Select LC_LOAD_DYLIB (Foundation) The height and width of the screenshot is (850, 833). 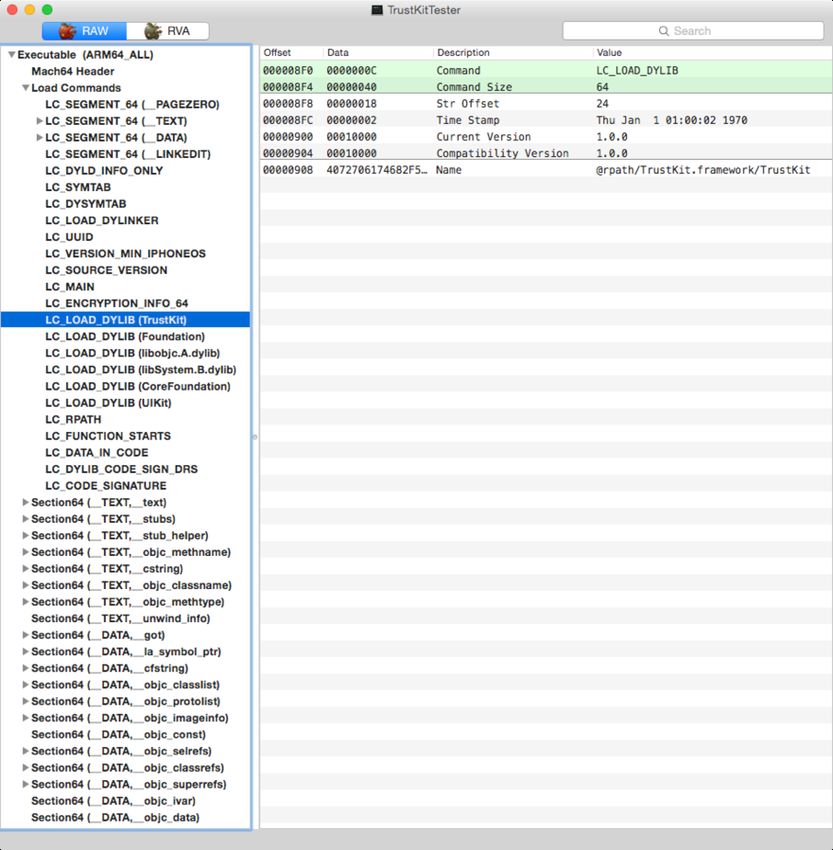125,337
